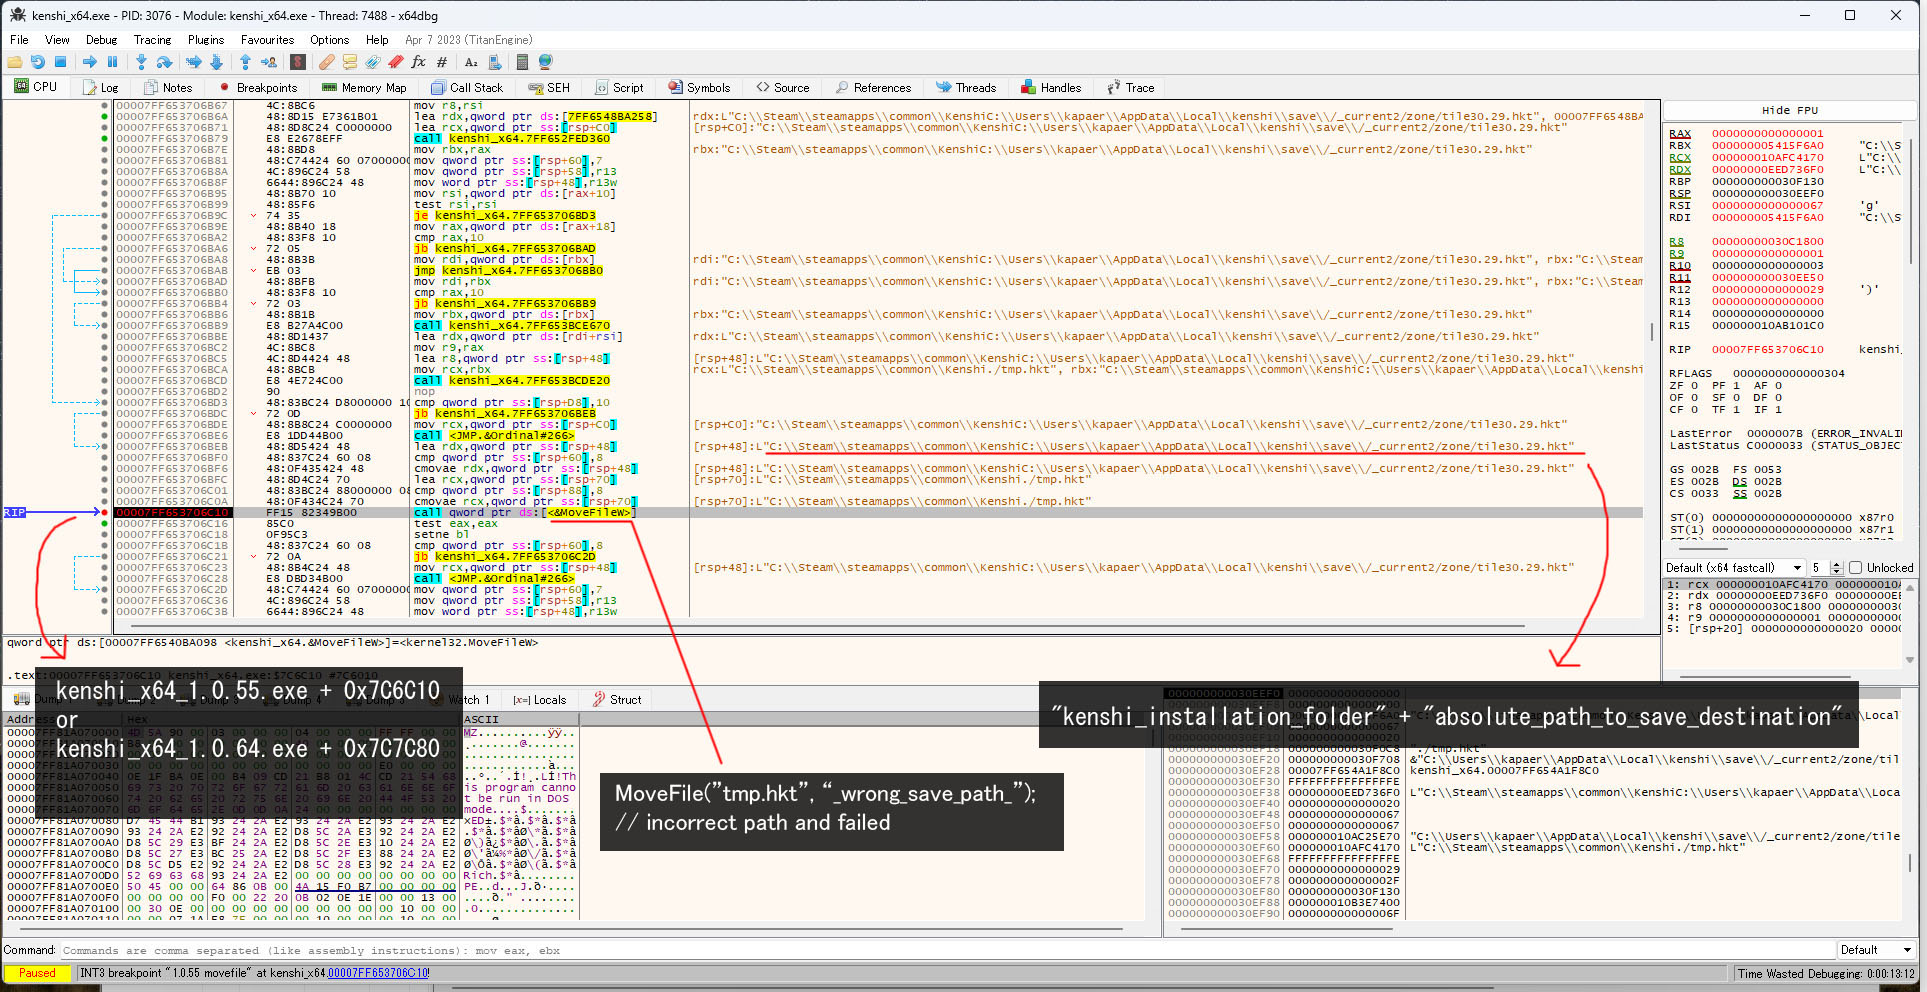Open the Comments icon in toolbar
Viewport: 1927px width, 992px height.
(x=350, y=62)
